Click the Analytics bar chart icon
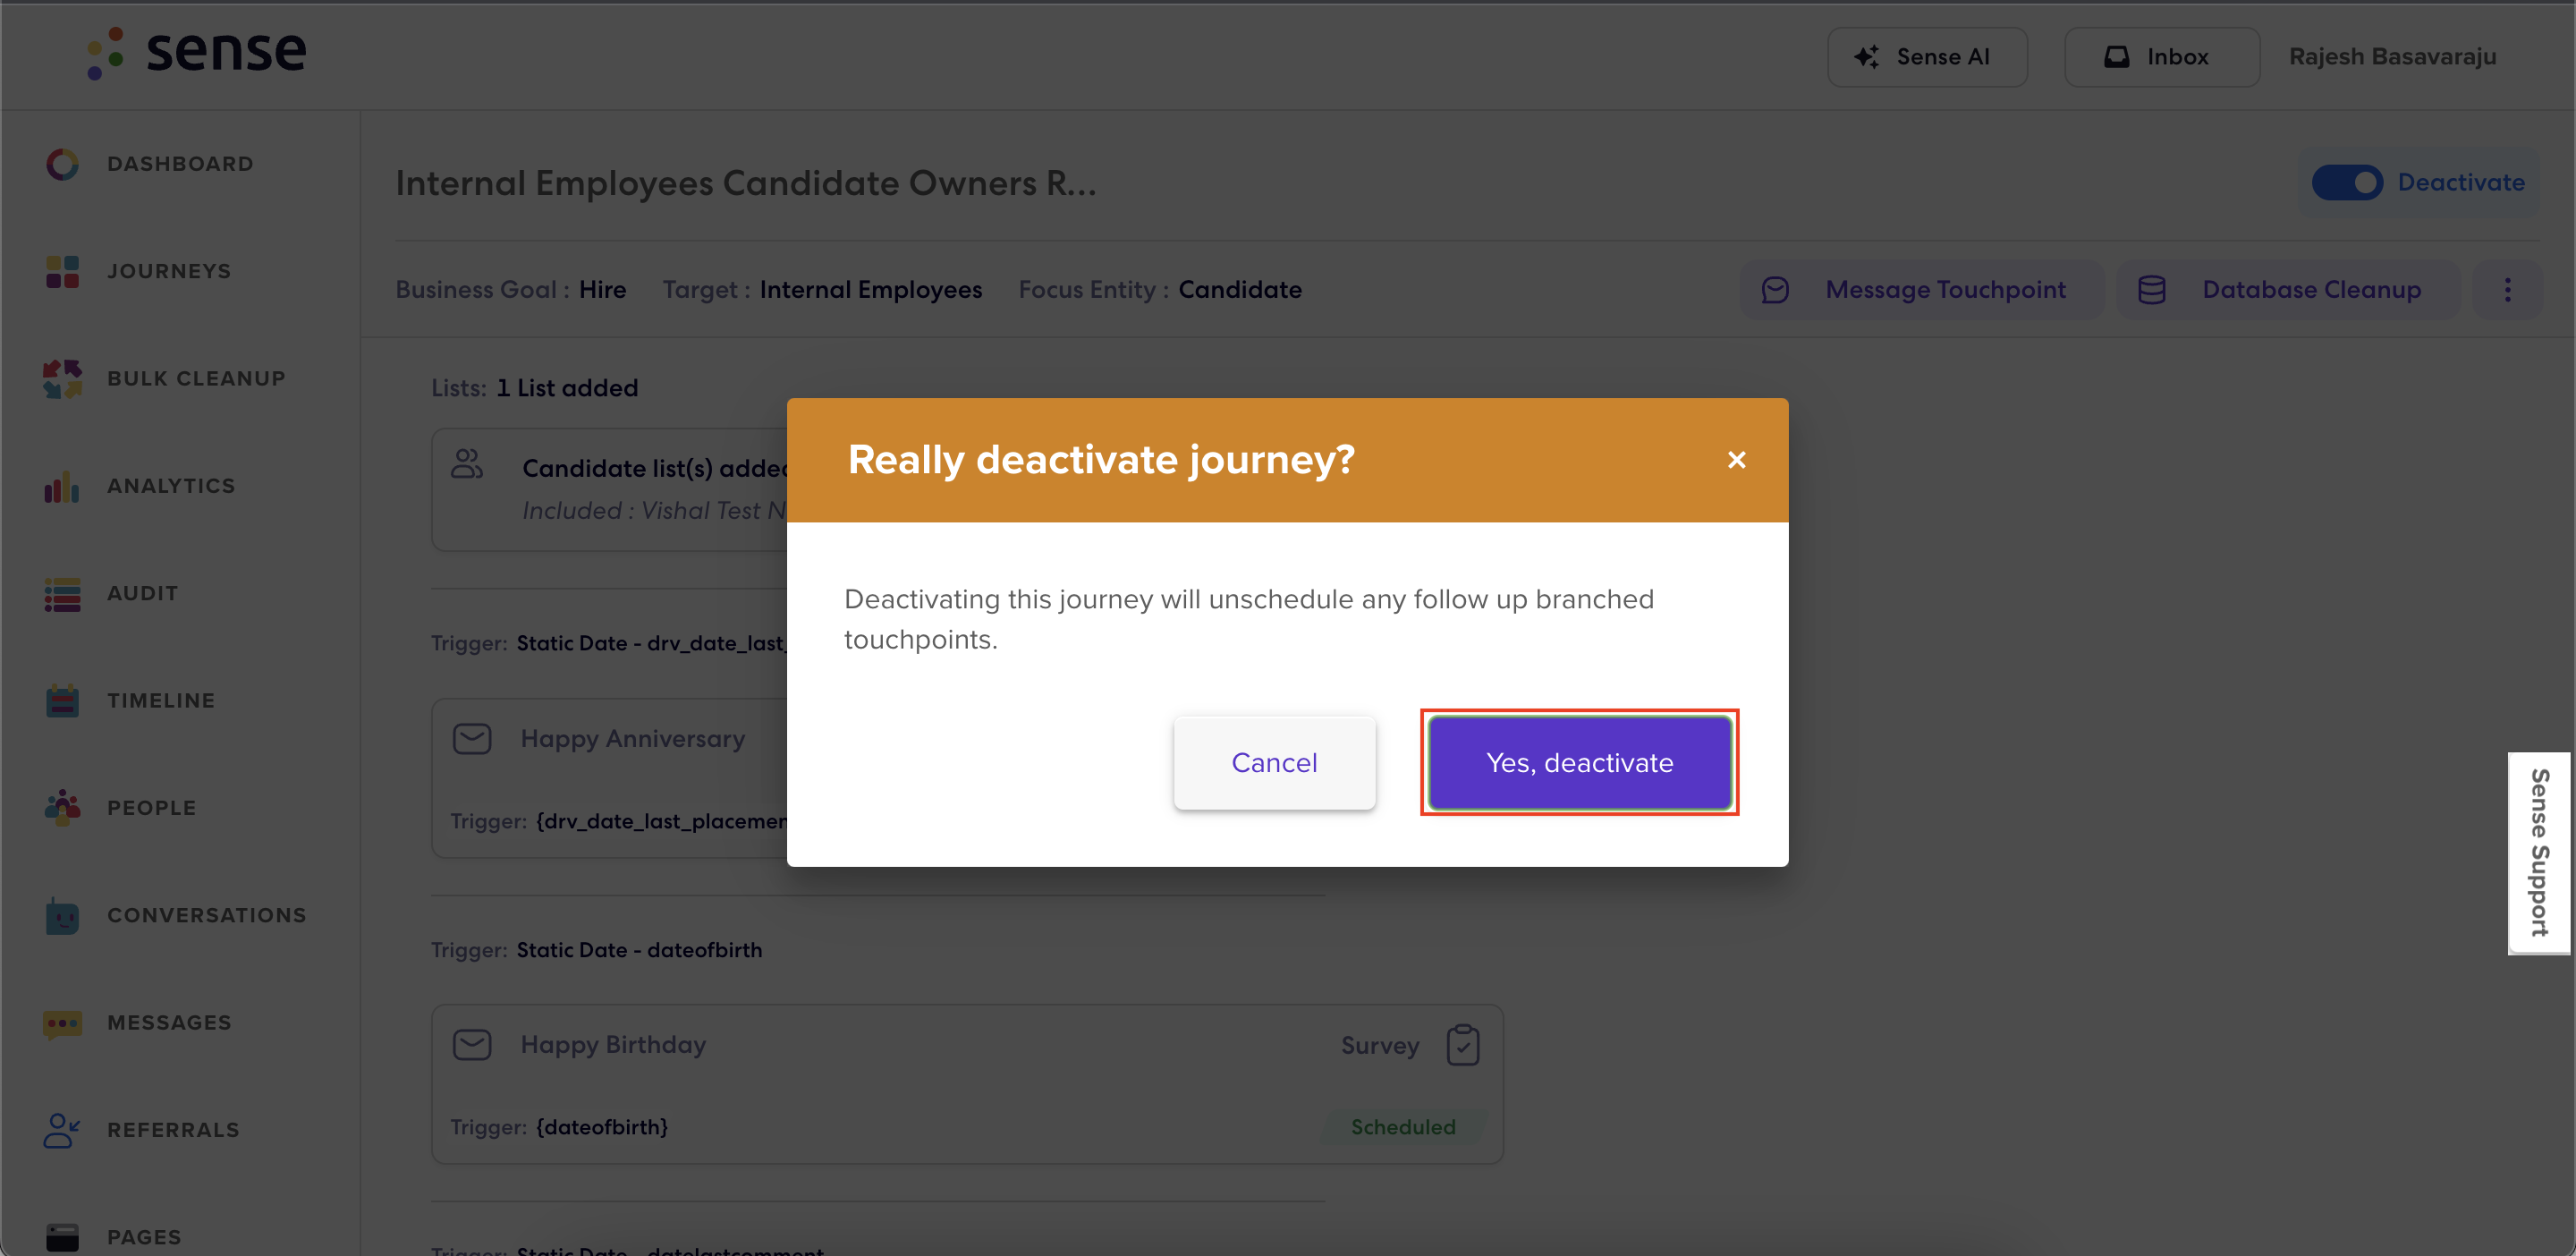2576x1256 pixels. pyautogui.click(x=62, y=486)
